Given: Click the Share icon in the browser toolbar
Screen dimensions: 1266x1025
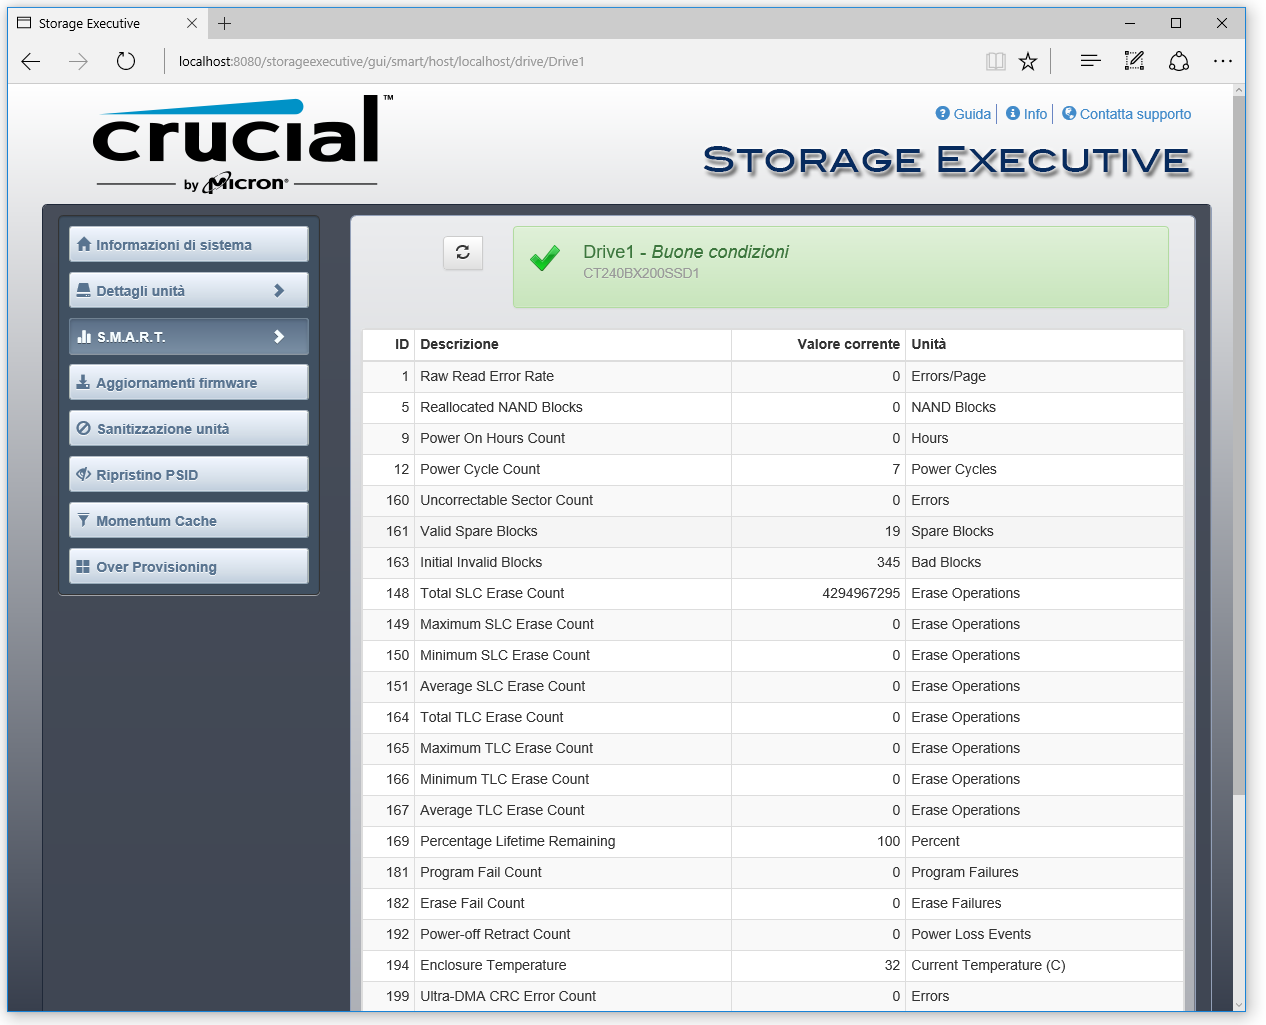Looking at the screenshot, I should tap(1179, 62).
